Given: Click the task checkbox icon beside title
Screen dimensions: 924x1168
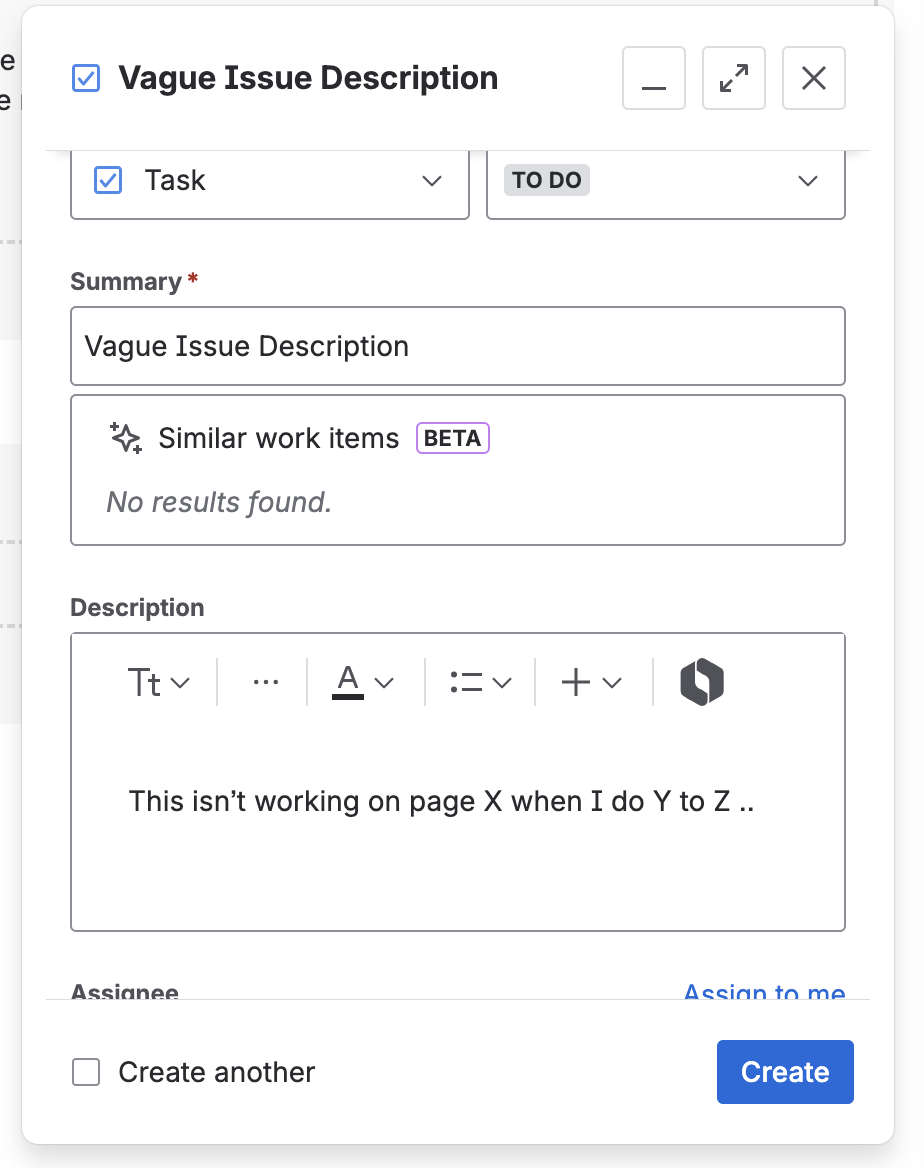Looking at the screenshot, I should point(87,78).
